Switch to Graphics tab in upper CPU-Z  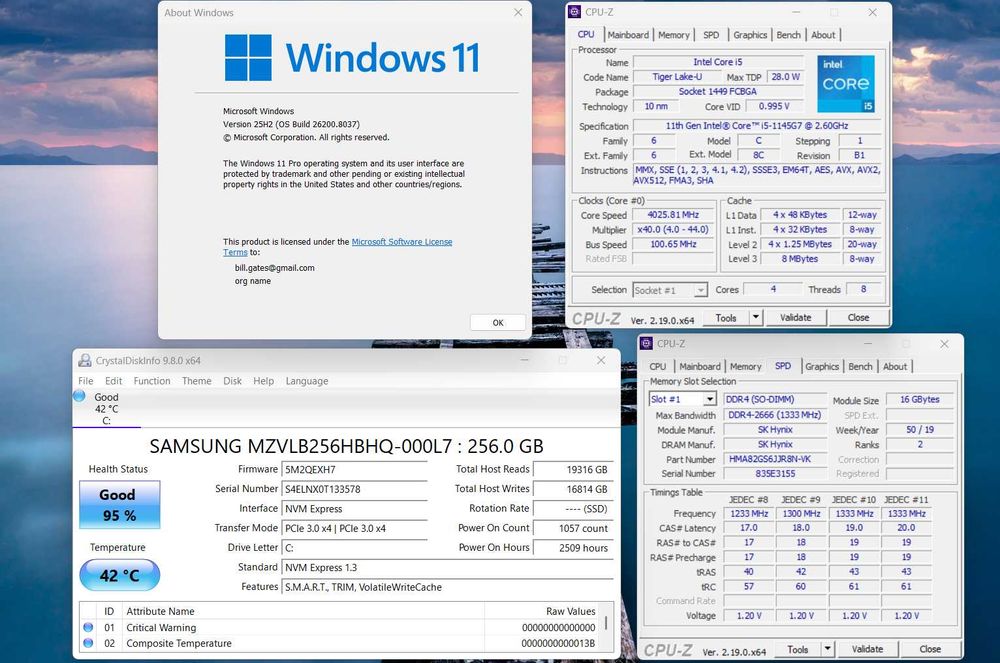click(x=750, y=35)
